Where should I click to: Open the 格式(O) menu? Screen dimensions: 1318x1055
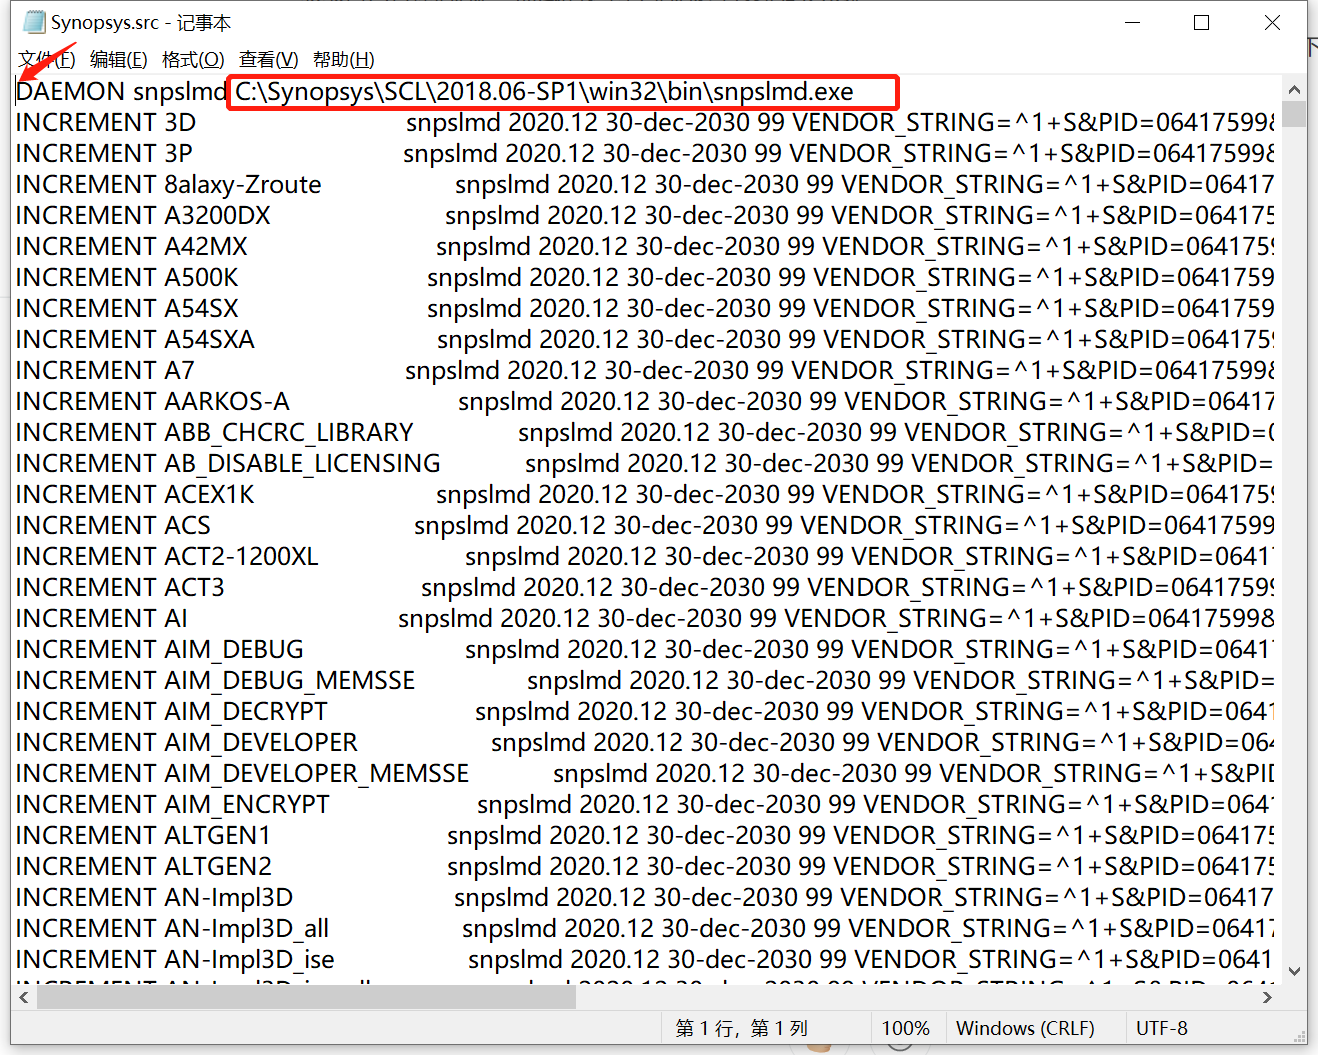193,60
